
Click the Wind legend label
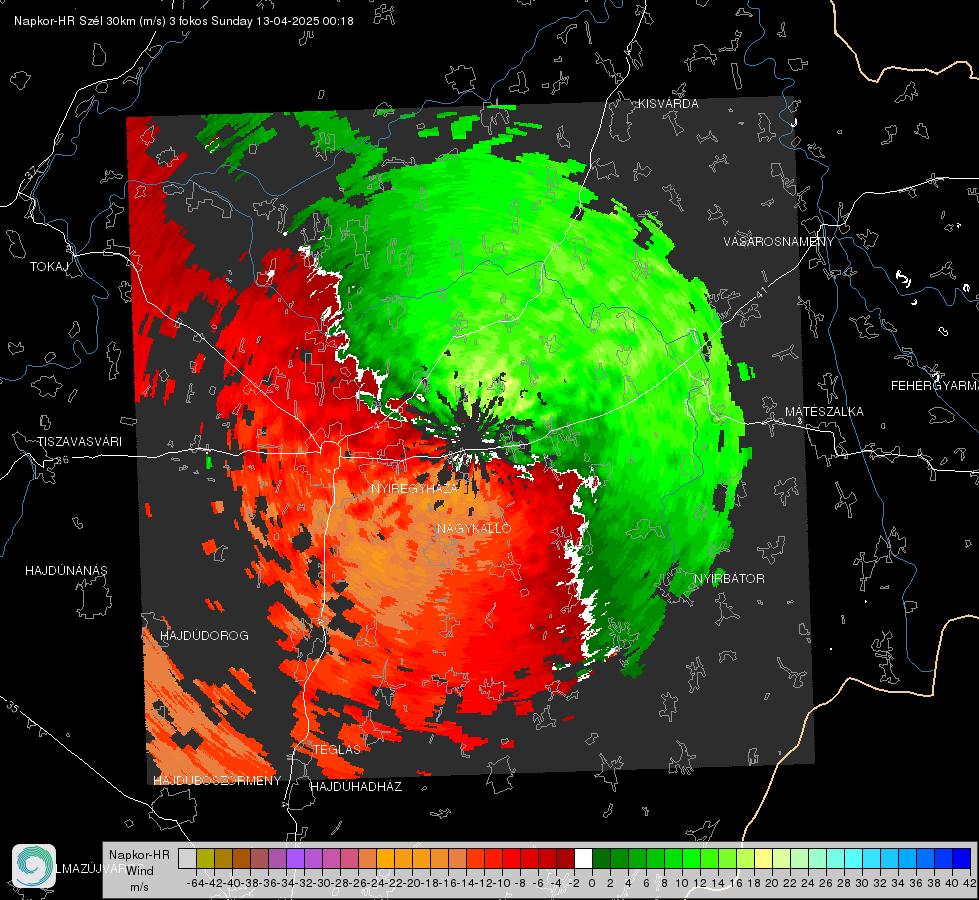coord(140,871)
